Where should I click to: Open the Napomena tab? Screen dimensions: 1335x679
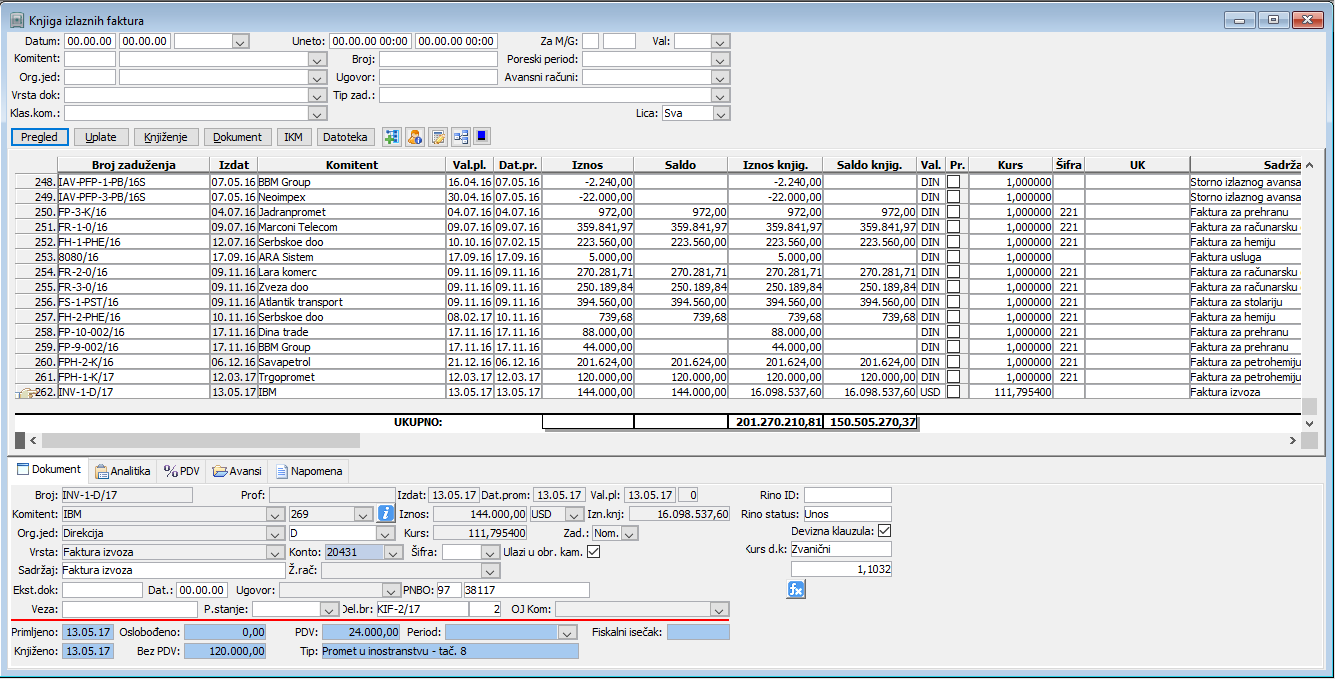(x=309, y=470)
